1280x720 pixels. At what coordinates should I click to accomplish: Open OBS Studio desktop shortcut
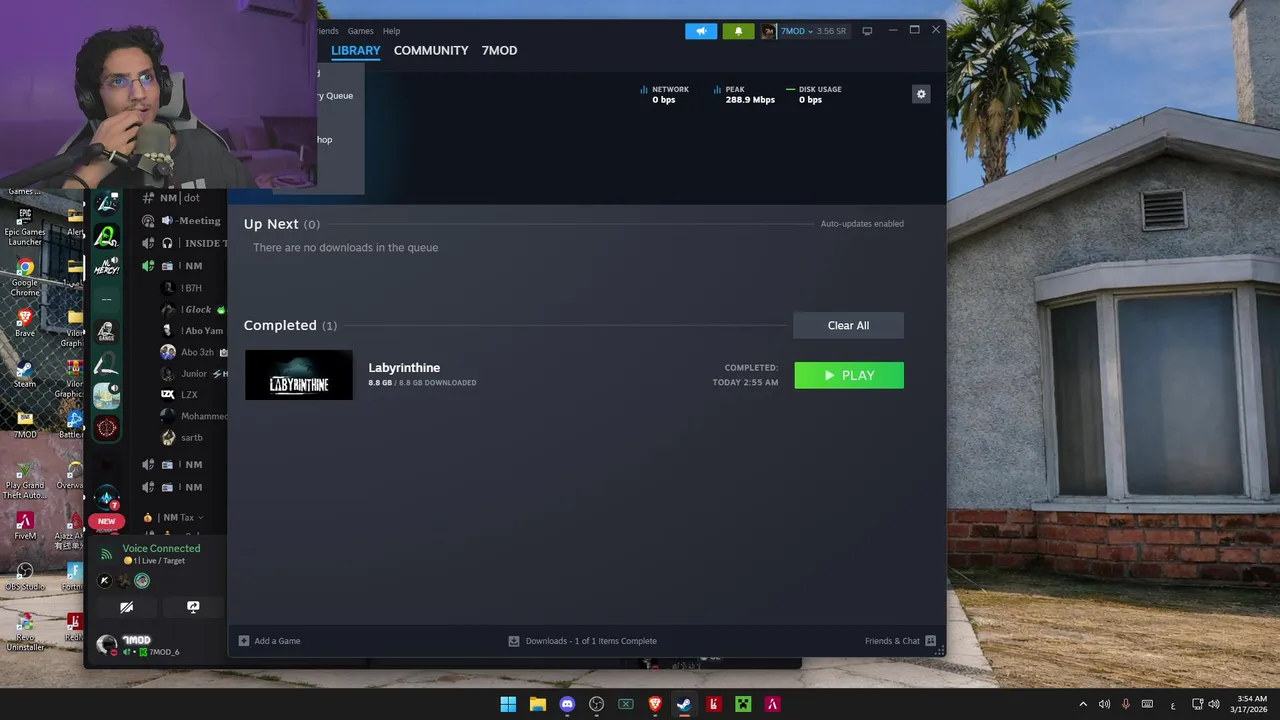25,577
